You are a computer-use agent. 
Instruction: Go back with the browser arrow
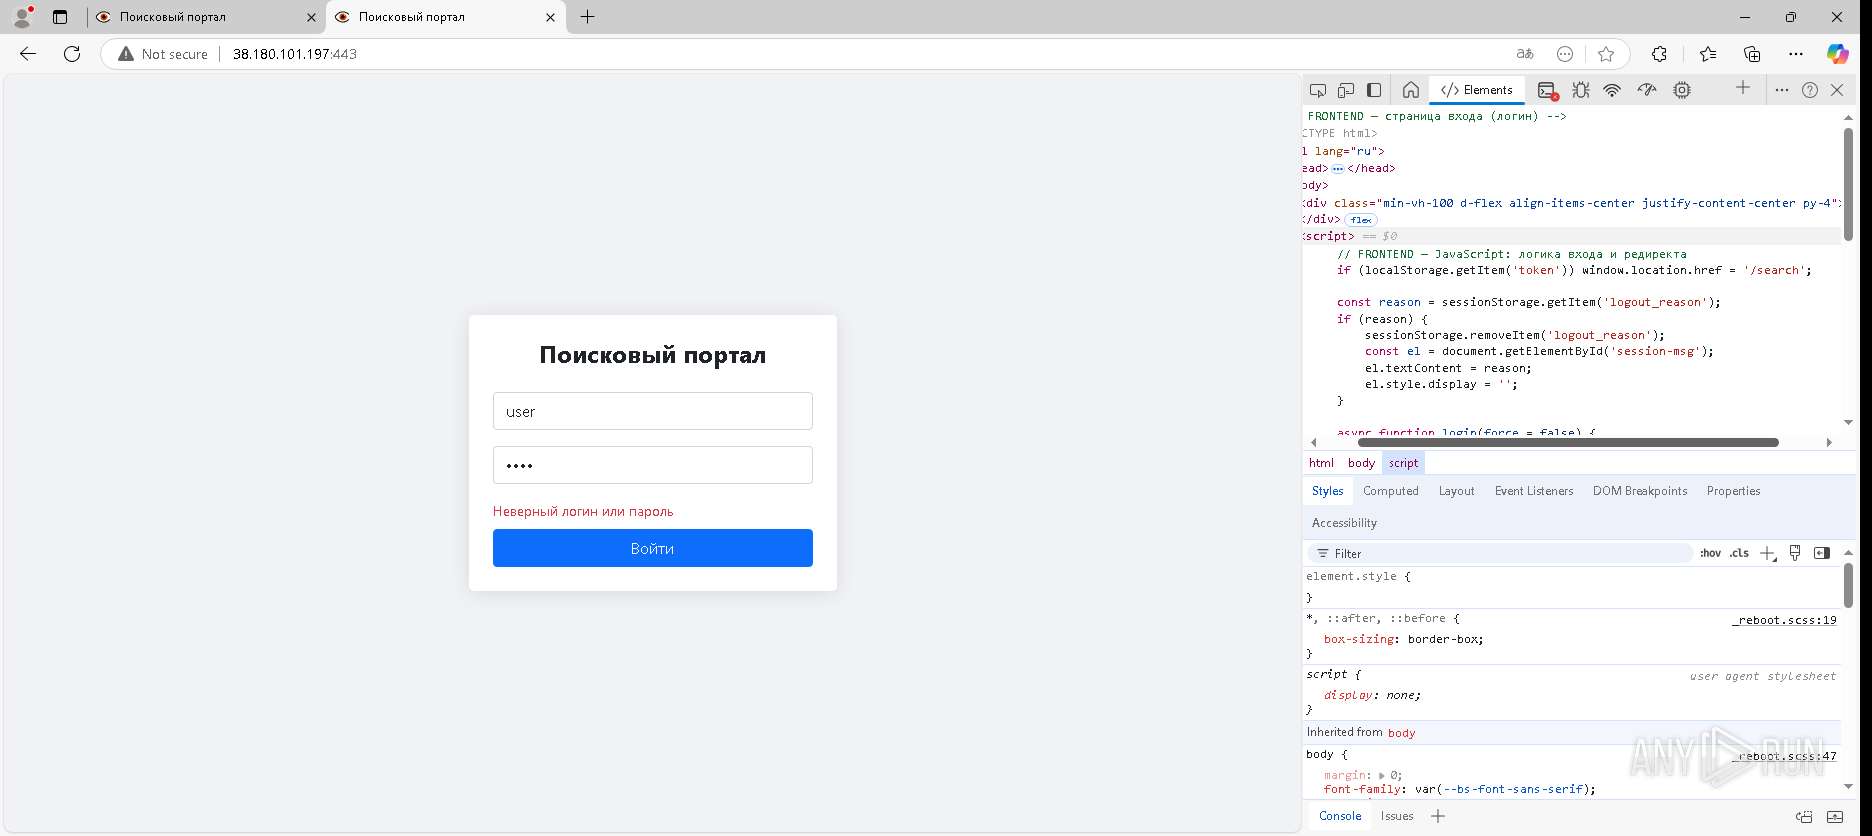click(x=28, y=54)
